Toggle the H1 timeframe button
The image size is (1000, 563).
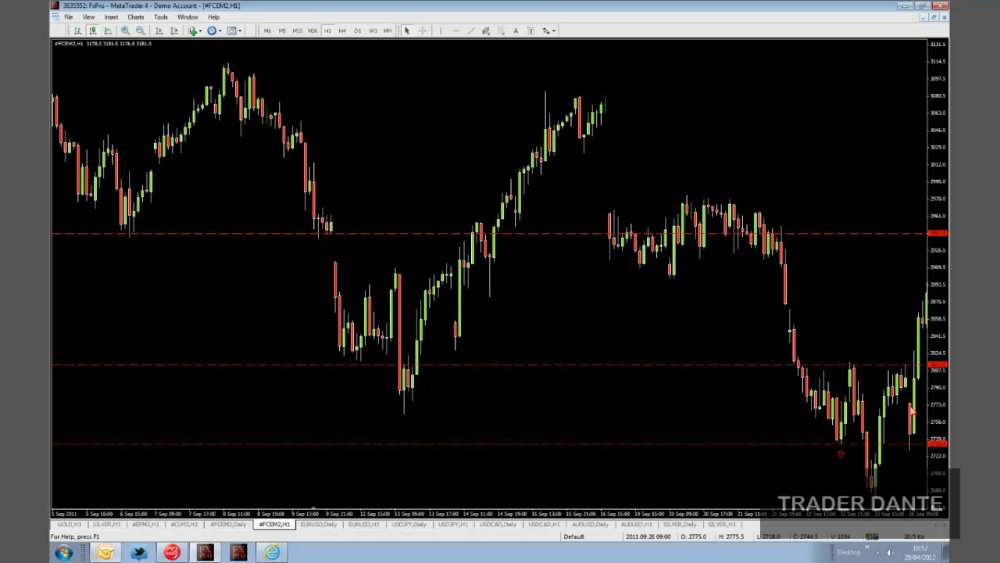327,31
